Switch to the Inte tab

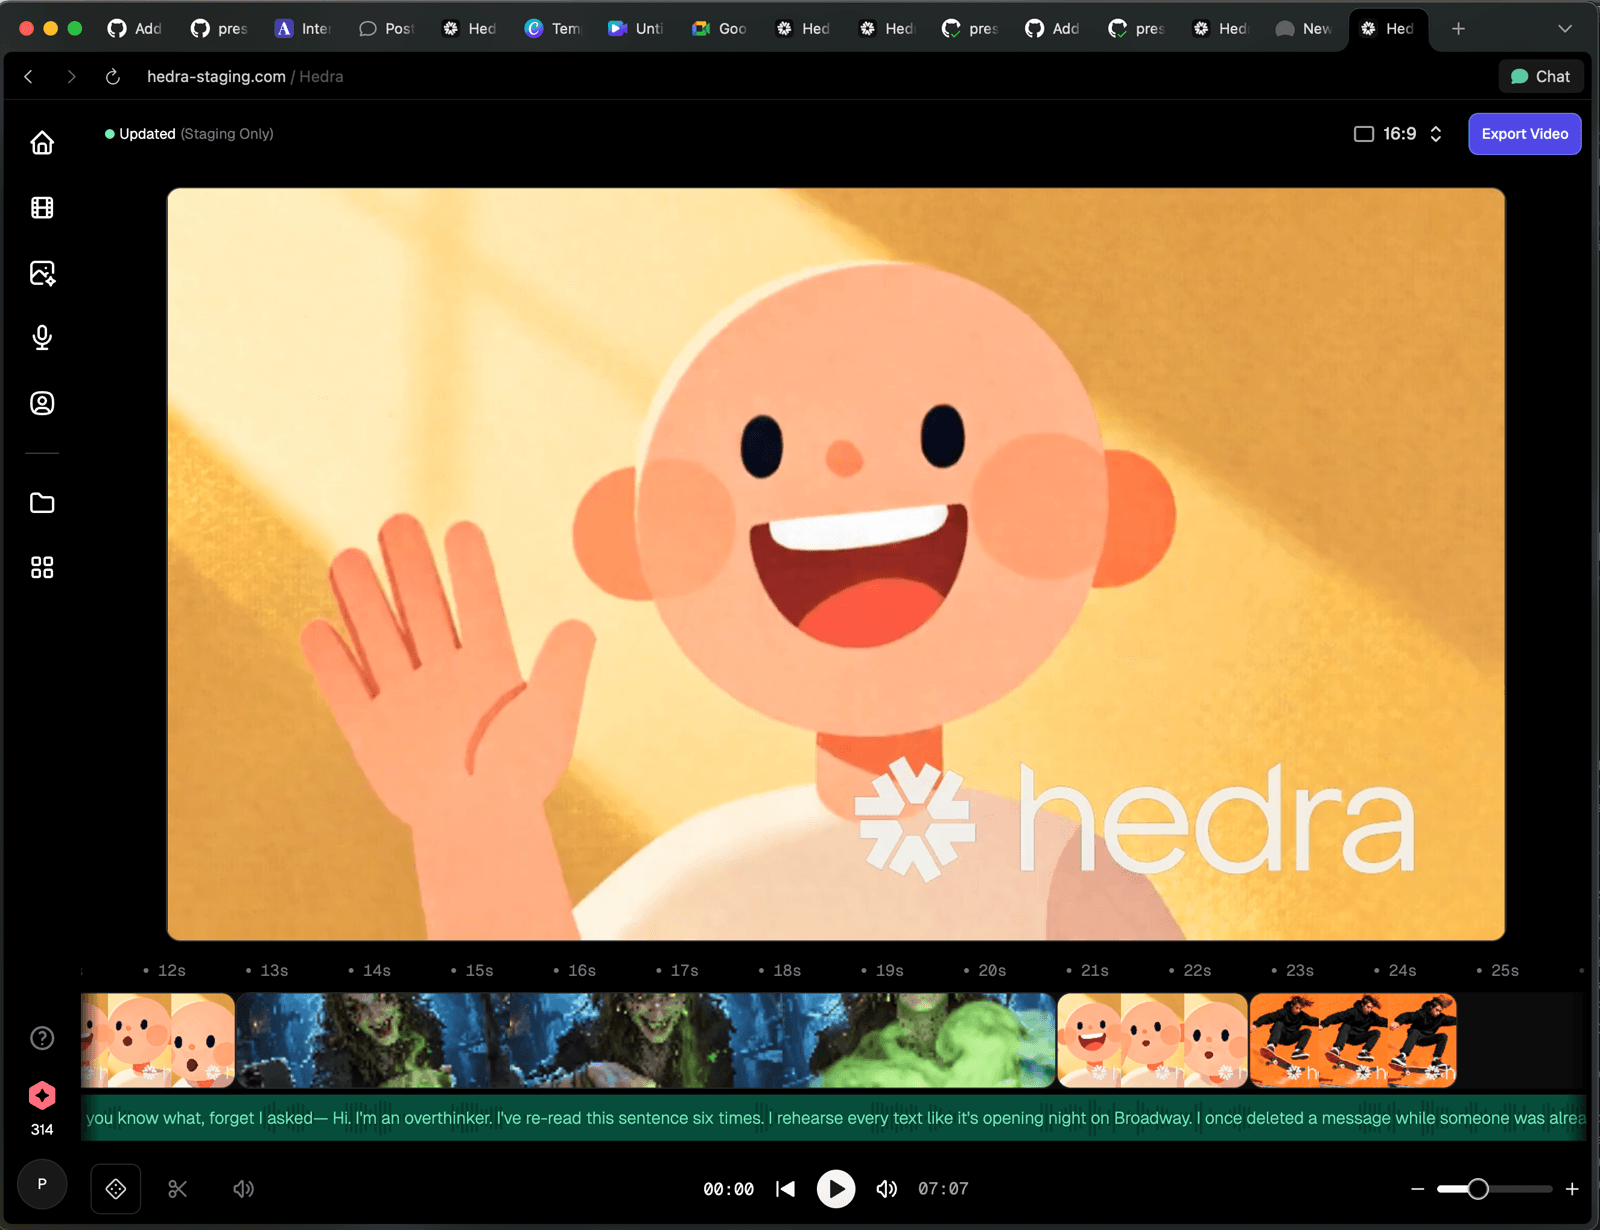(x=303, y=29)
